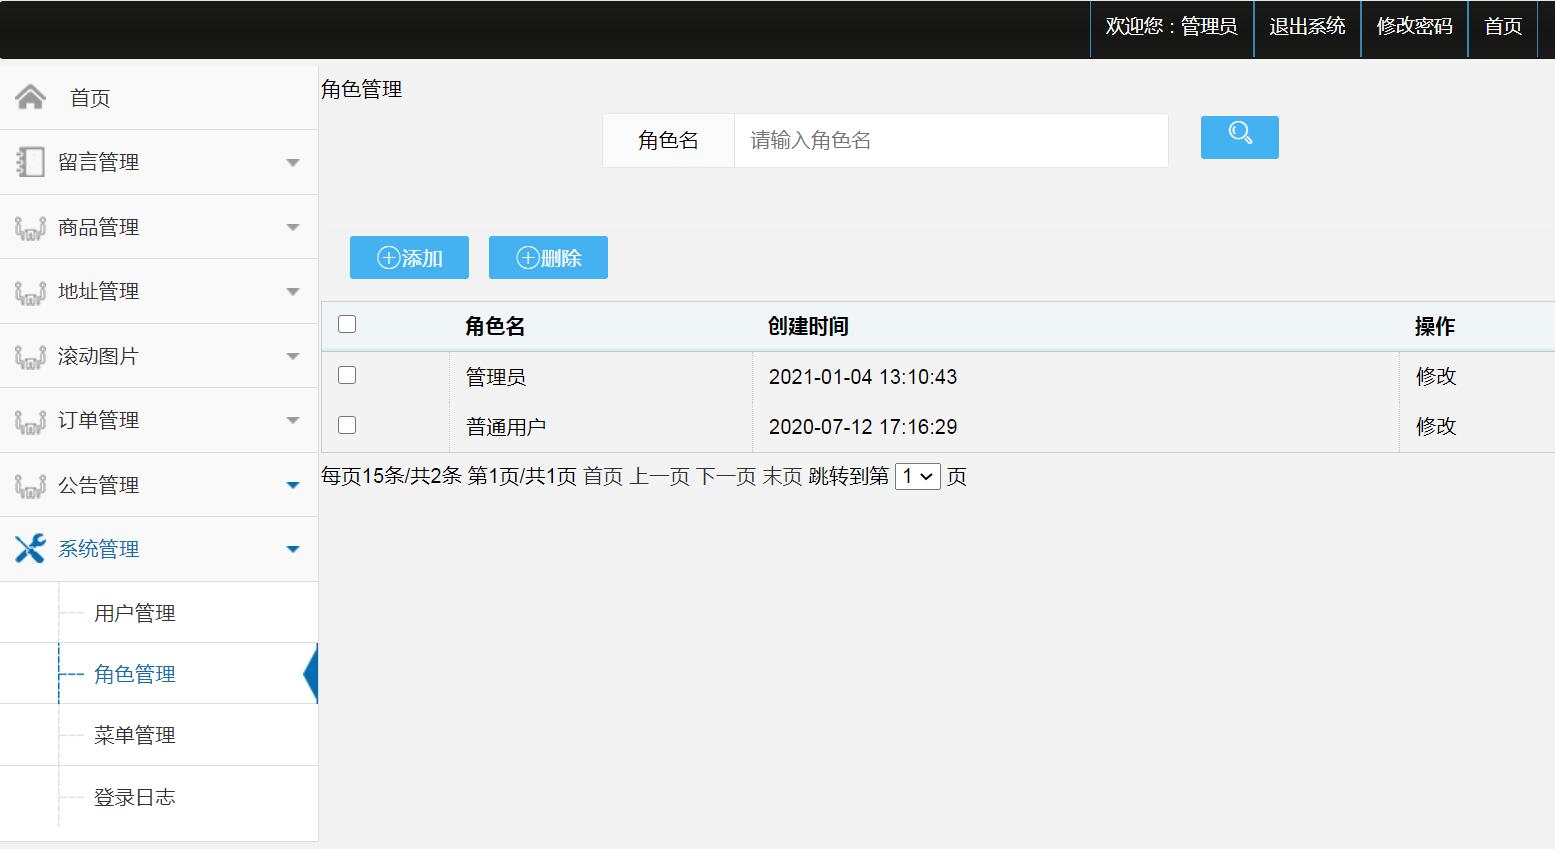Viewport: 1555px width, 849px height.
Task: Click the icon beside 订单管理
Action: [x=30, y=421]
